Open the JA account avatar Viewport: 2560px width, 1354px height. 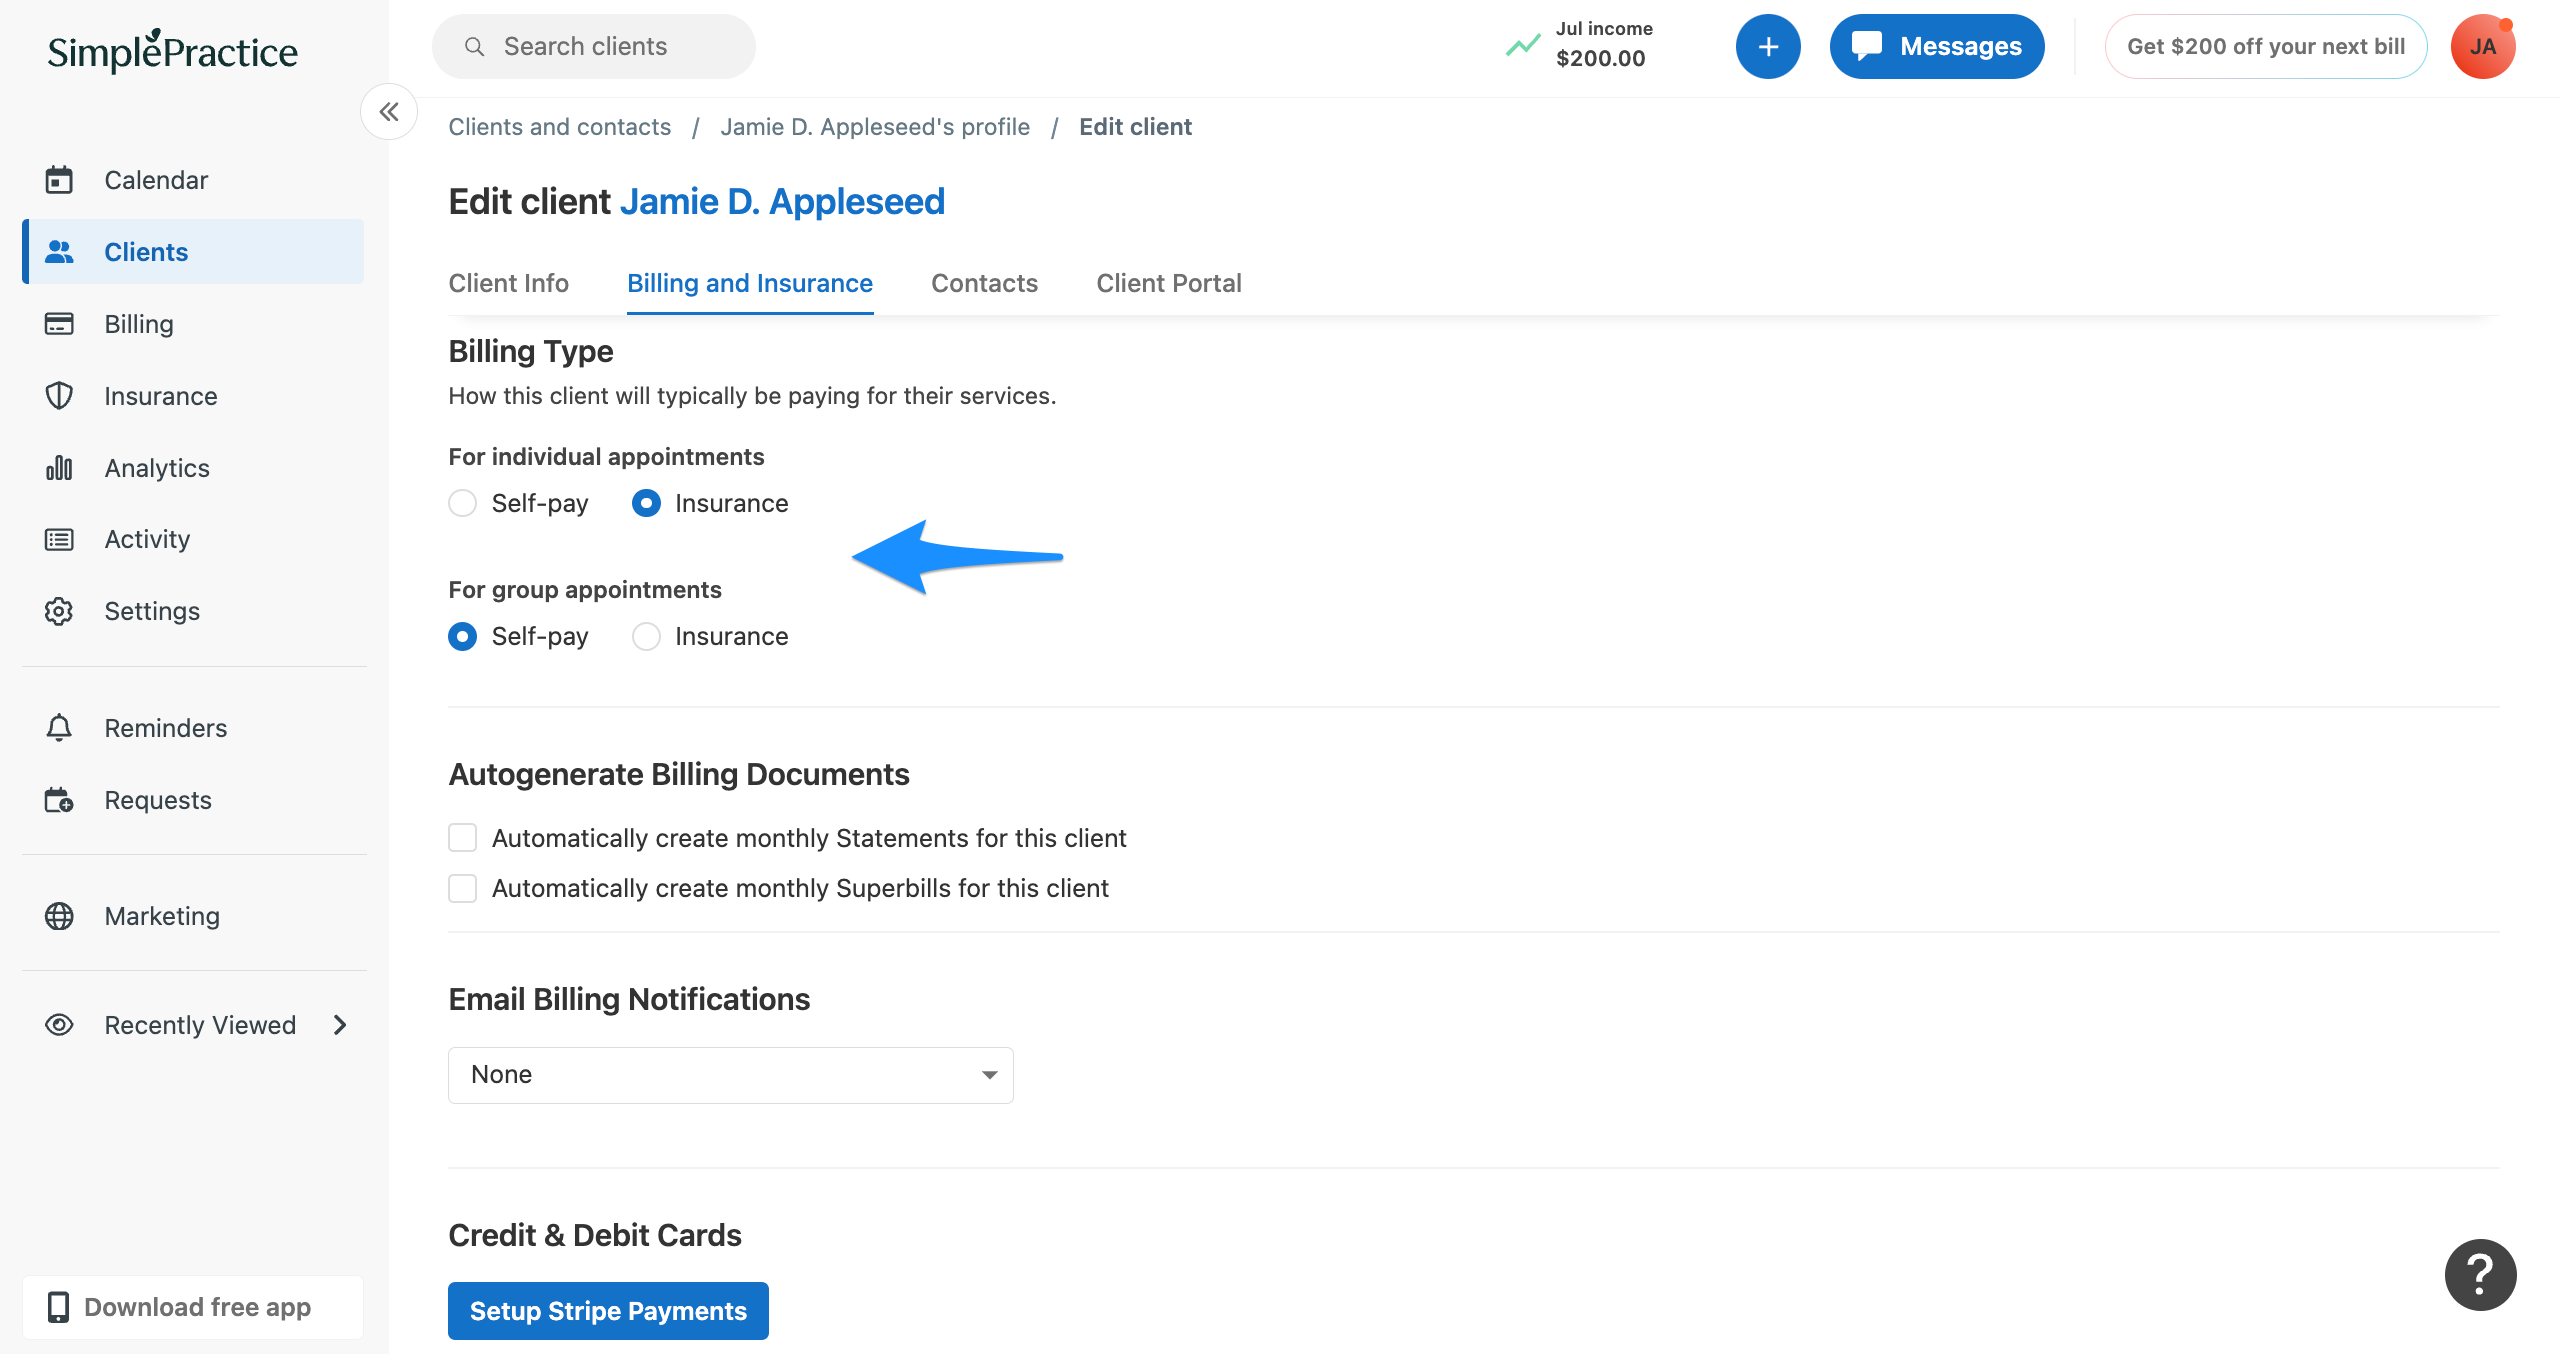(2483, 46)
